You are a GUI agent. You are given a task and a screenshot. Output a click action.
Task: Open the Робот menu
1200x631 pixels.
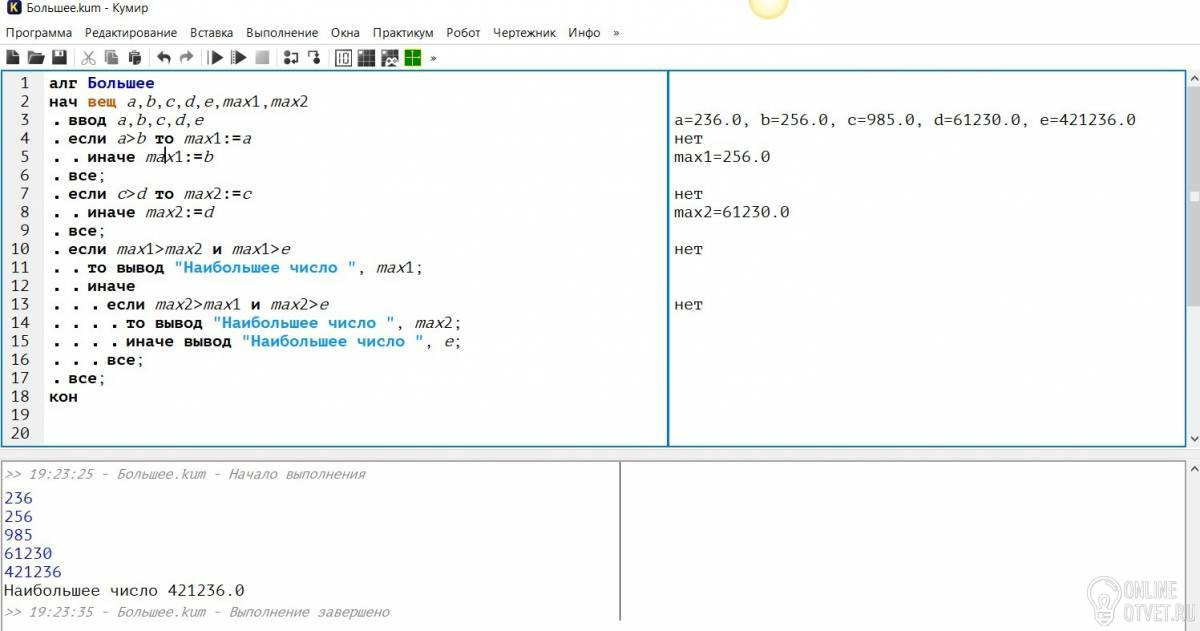[x=463, y=33]
